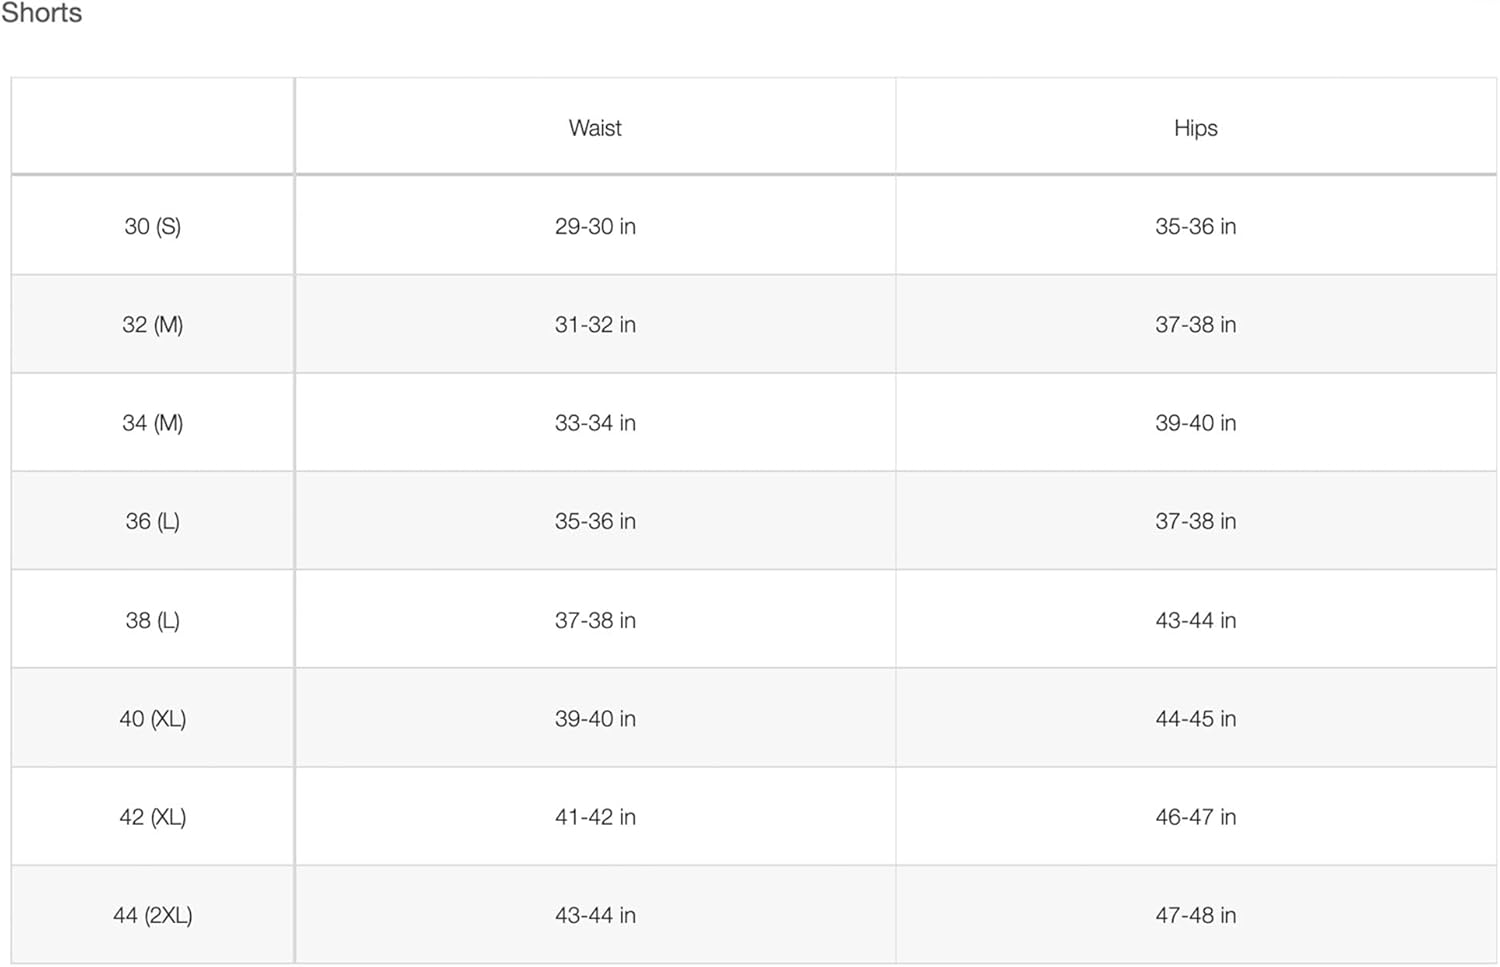This screenshot has height=967, width=1500.
Task: Select the 36 (L) size label
Action: pos(152,521)
